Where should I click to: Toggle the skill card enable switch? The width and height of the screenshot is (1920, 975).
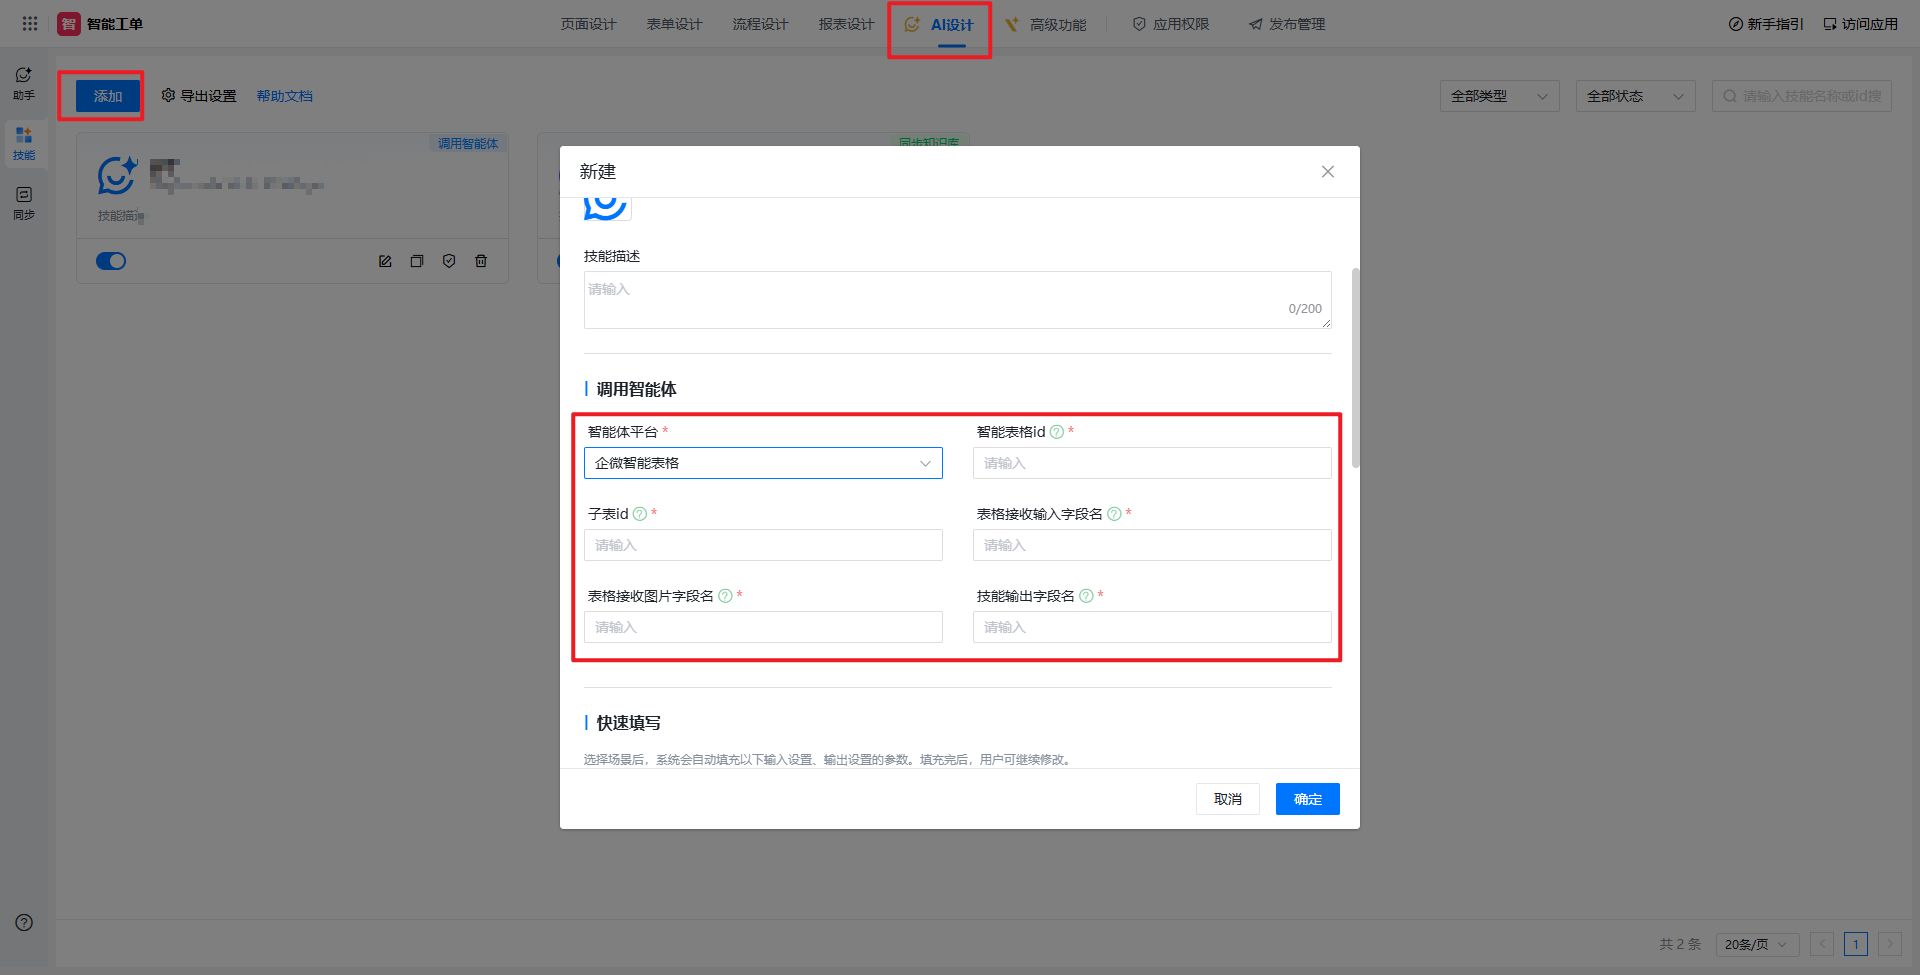[111, 261]
